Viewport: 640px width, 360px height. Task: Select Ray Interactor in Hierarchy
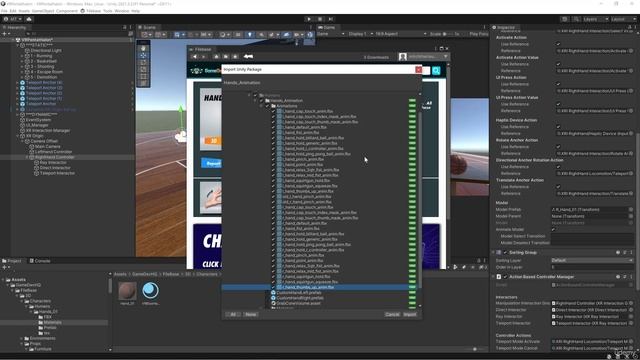pyautogui.click(x=53, y=162)
